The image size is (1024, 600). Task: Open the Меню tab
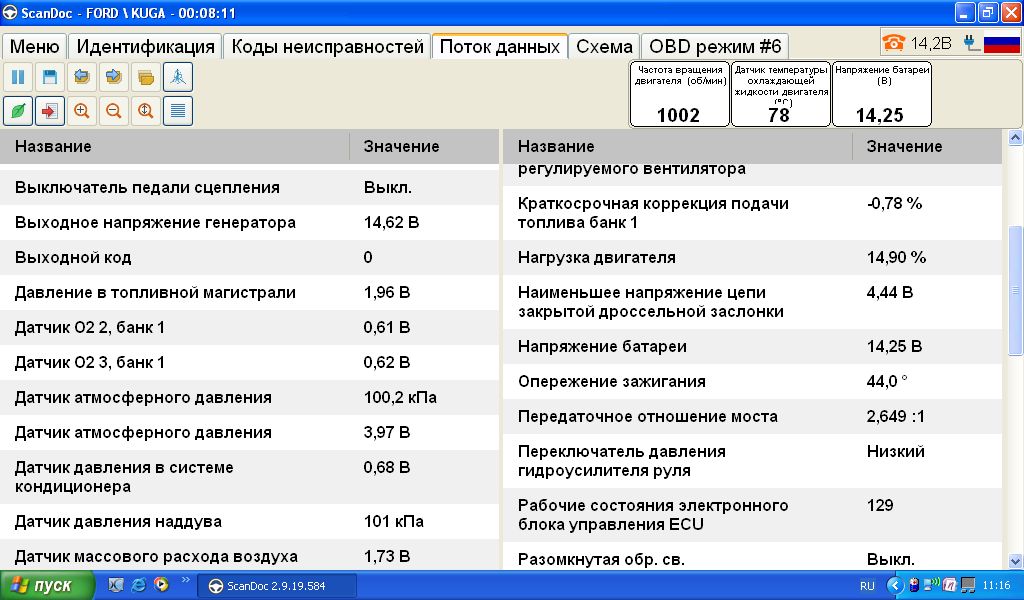pyautogui.click(x=34, y=47)
